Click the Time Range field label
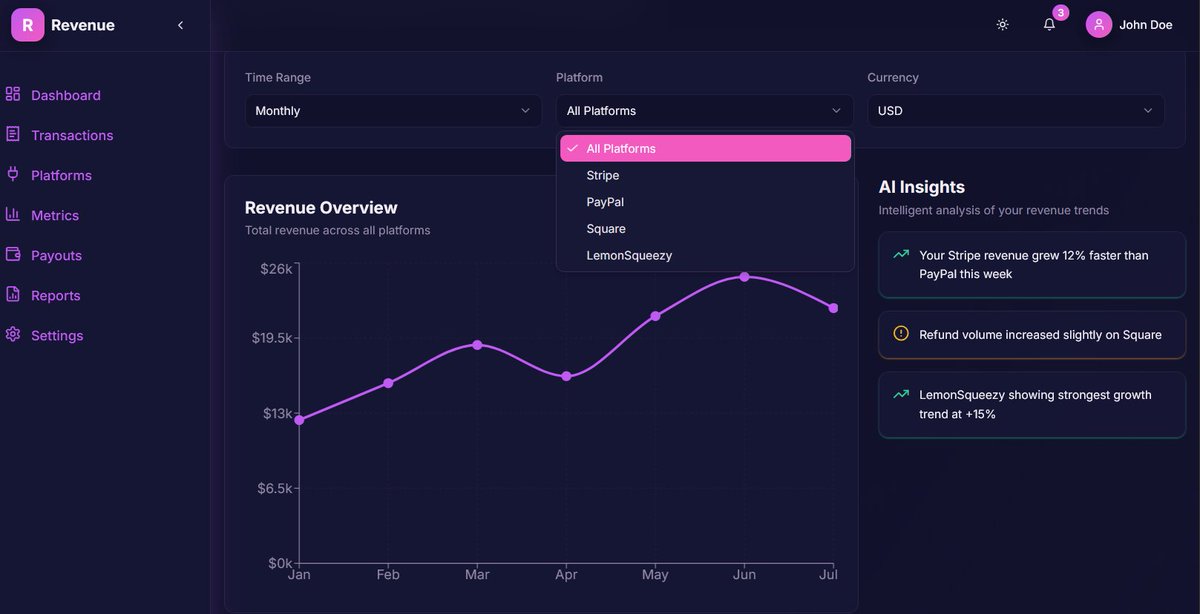1200x614 pixels. coord(278,77)
